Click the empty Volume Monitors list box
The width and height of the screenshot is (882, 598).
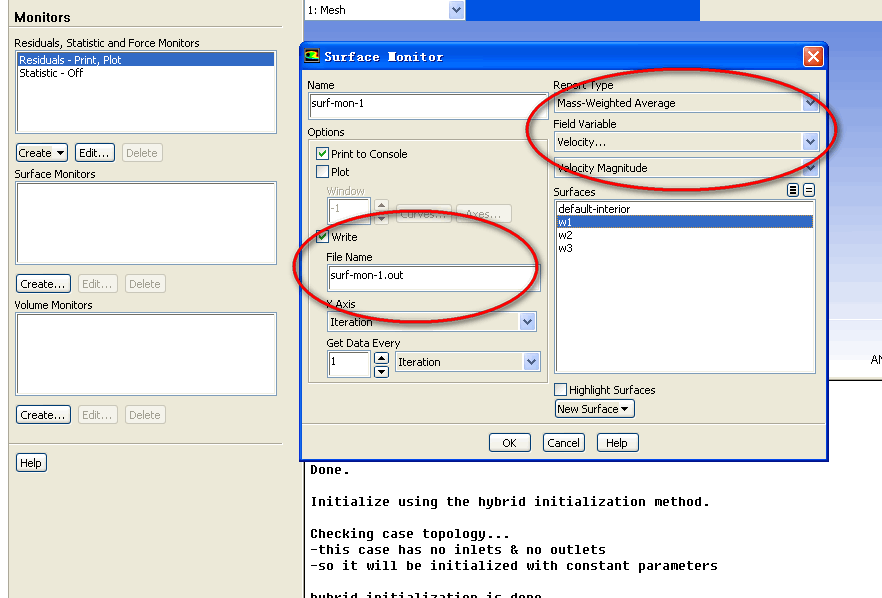pos(146,354)
